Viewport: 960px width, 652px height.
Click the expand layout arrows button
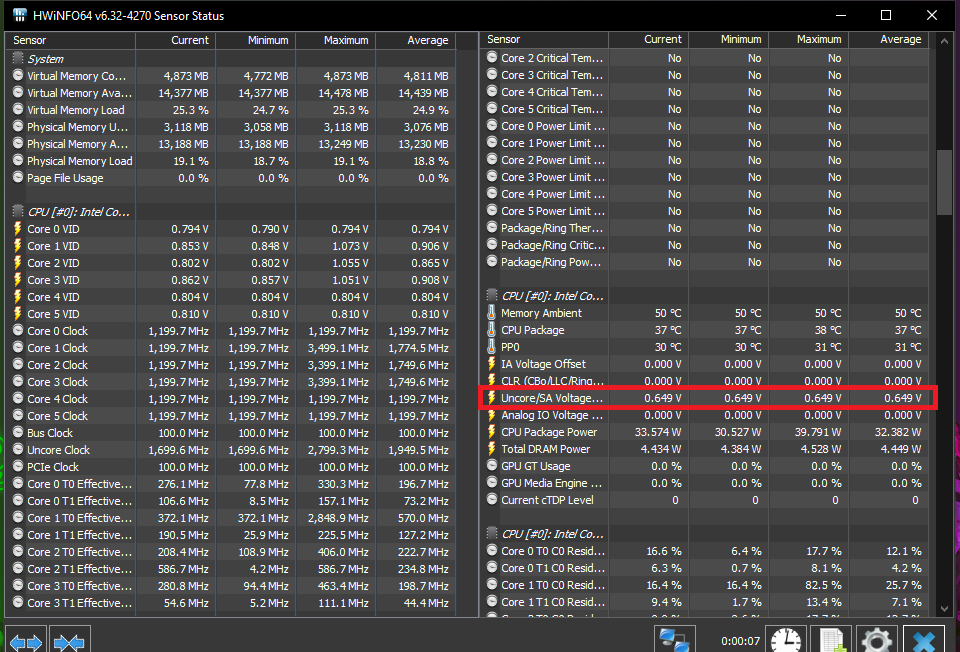pyautogui.click(x=26, y=641)
